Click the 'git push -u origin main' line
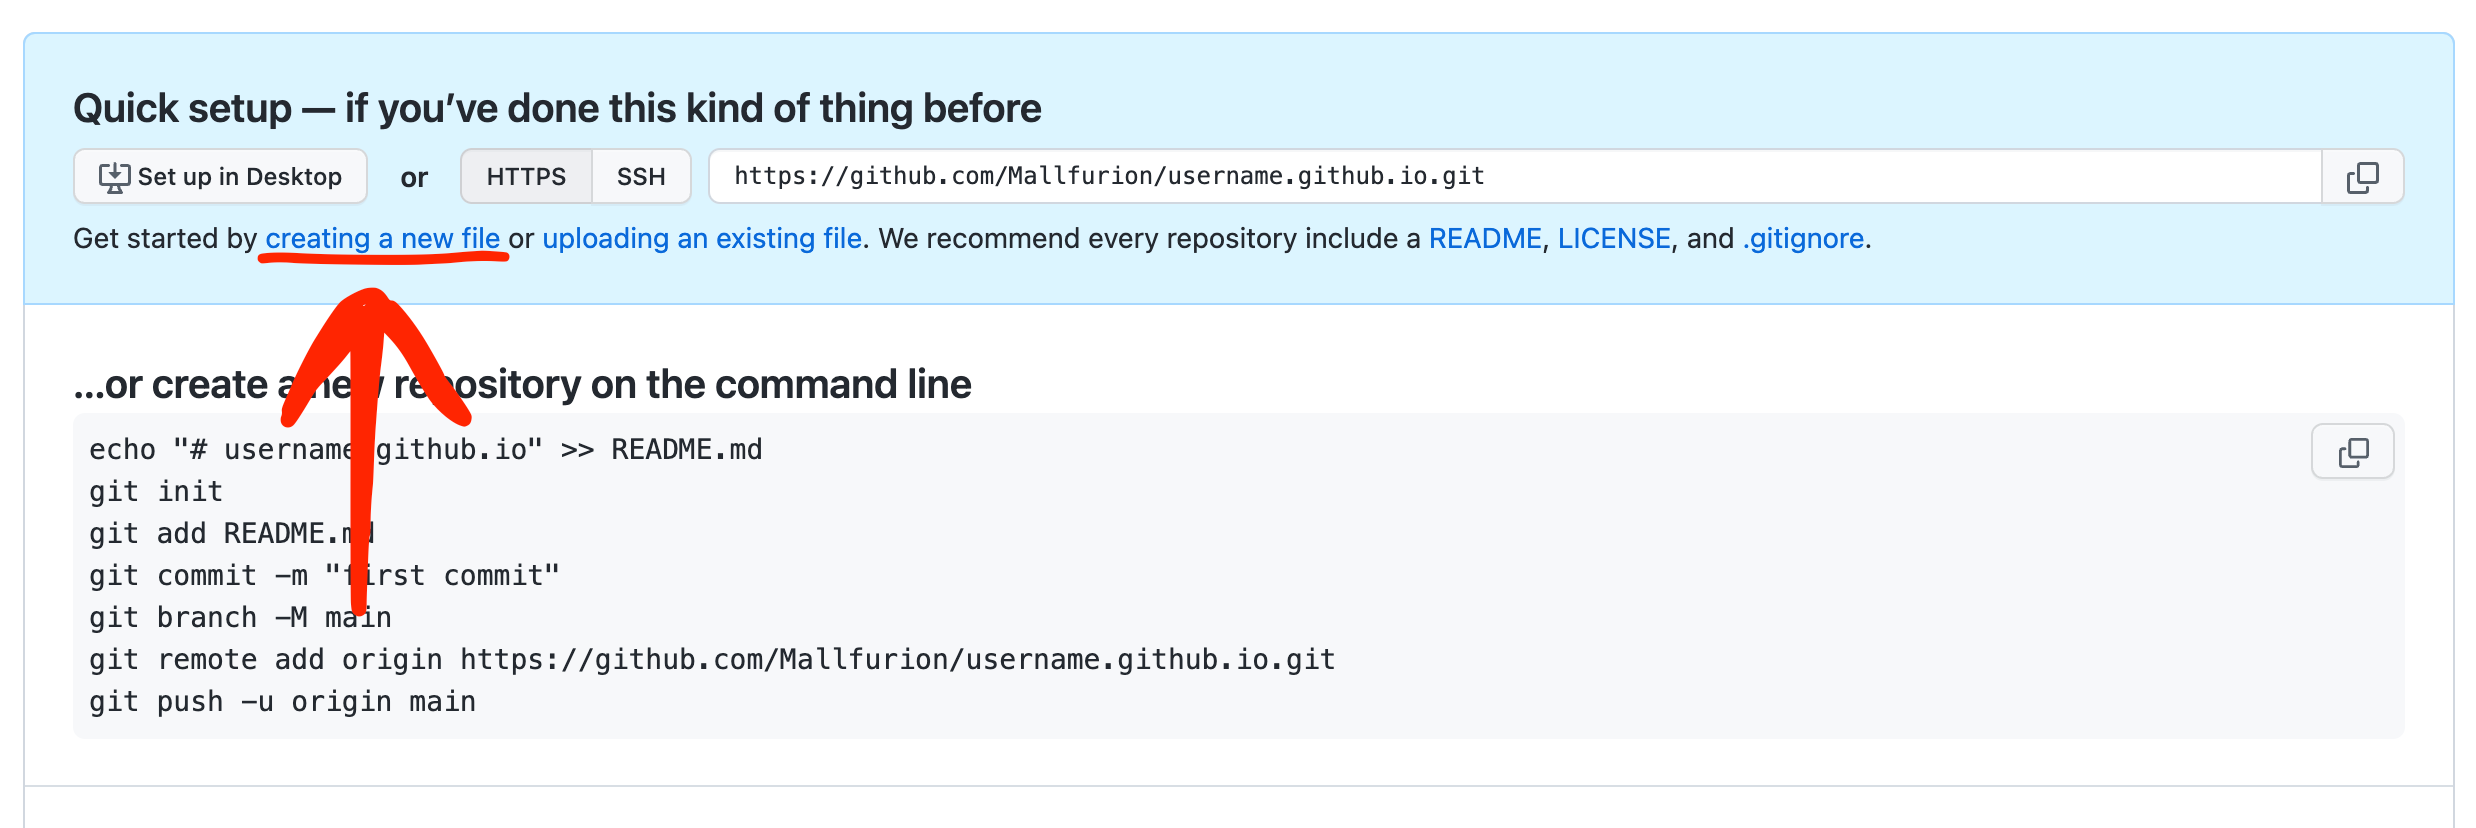This screenshot has width=2476, height=828. [x=282, y=702]
